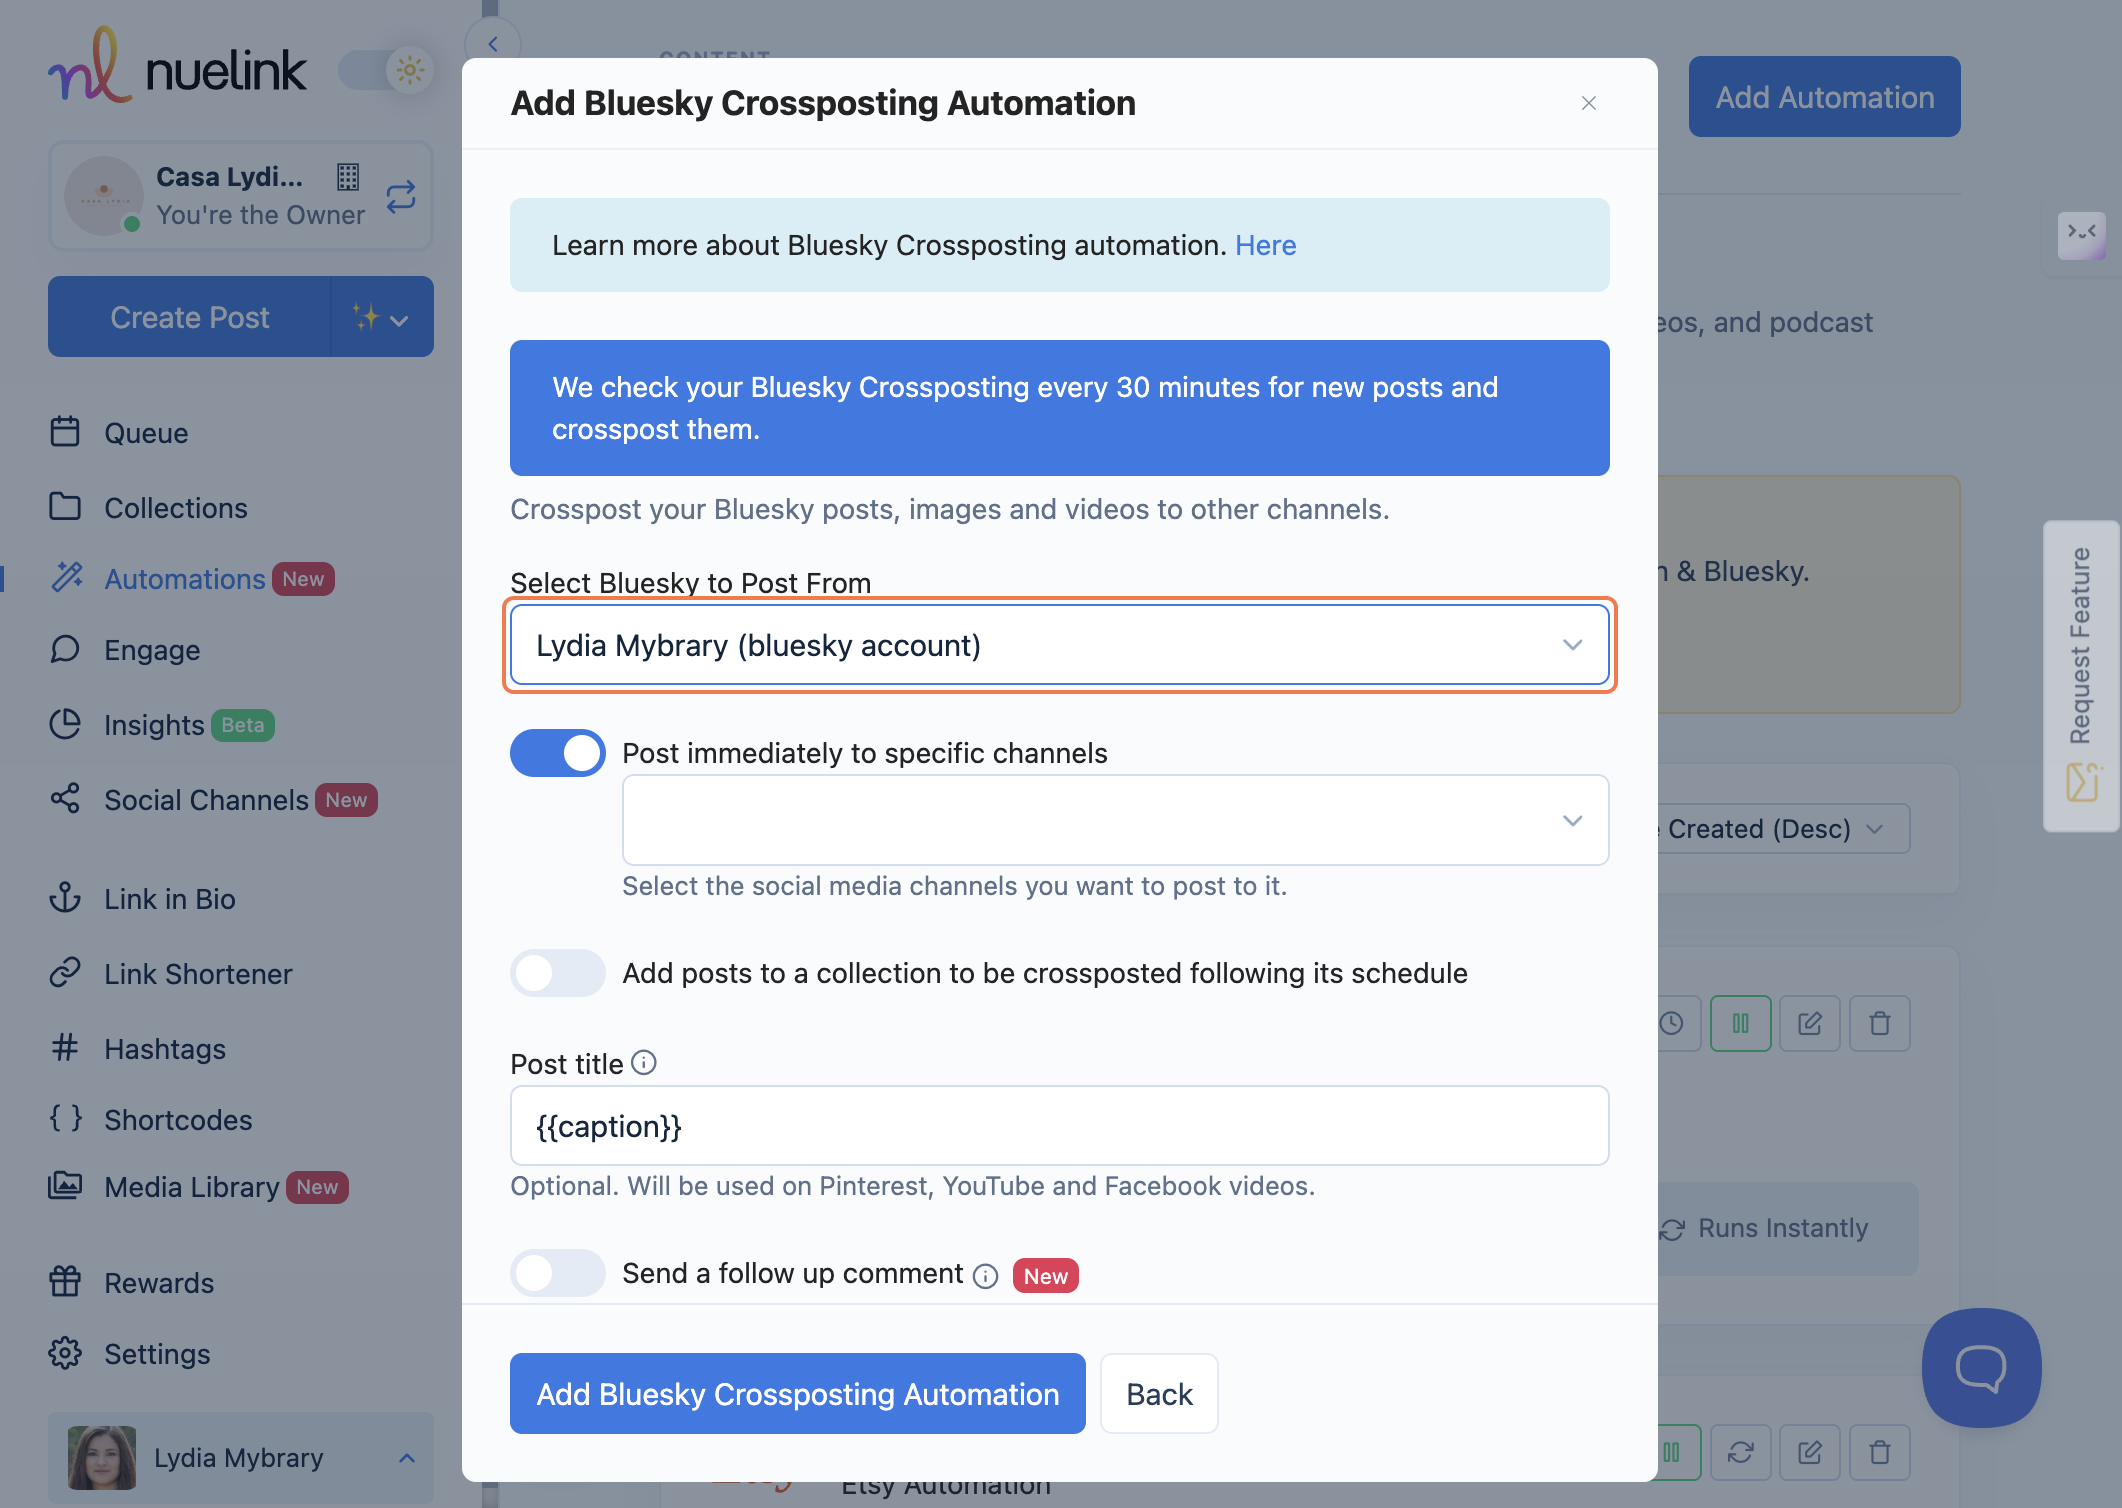The height and width of the screenshot is (1508, 2122).
Task: Click the Insights pie chart icon
Action: (65, 723)
